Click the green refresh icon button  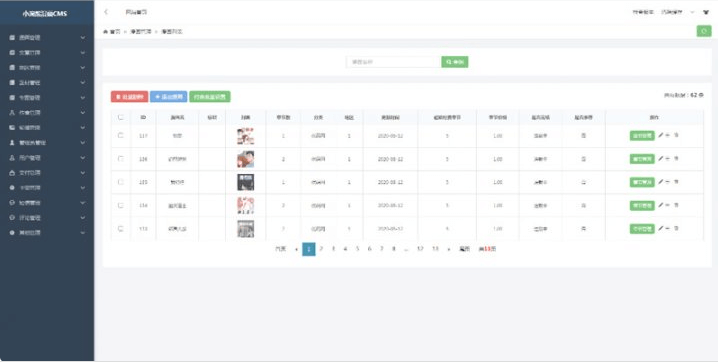pyautogui.click(x=704, y=31)
